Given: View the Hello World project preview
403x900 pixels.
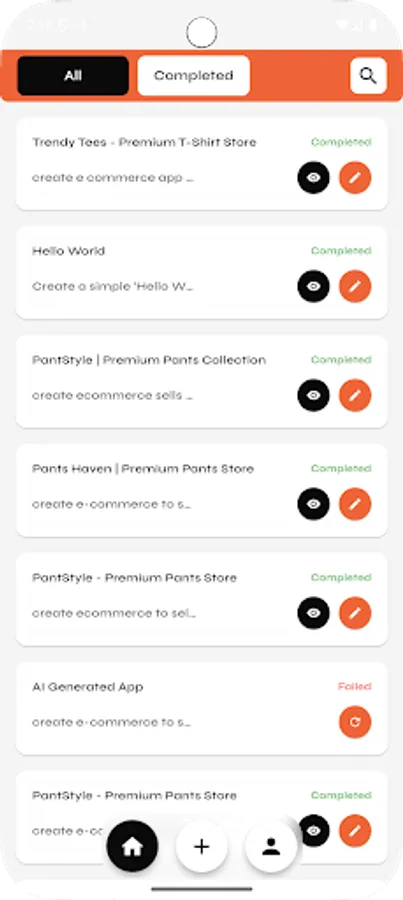Looking at the screenshot, I should (x=313, y=286).
